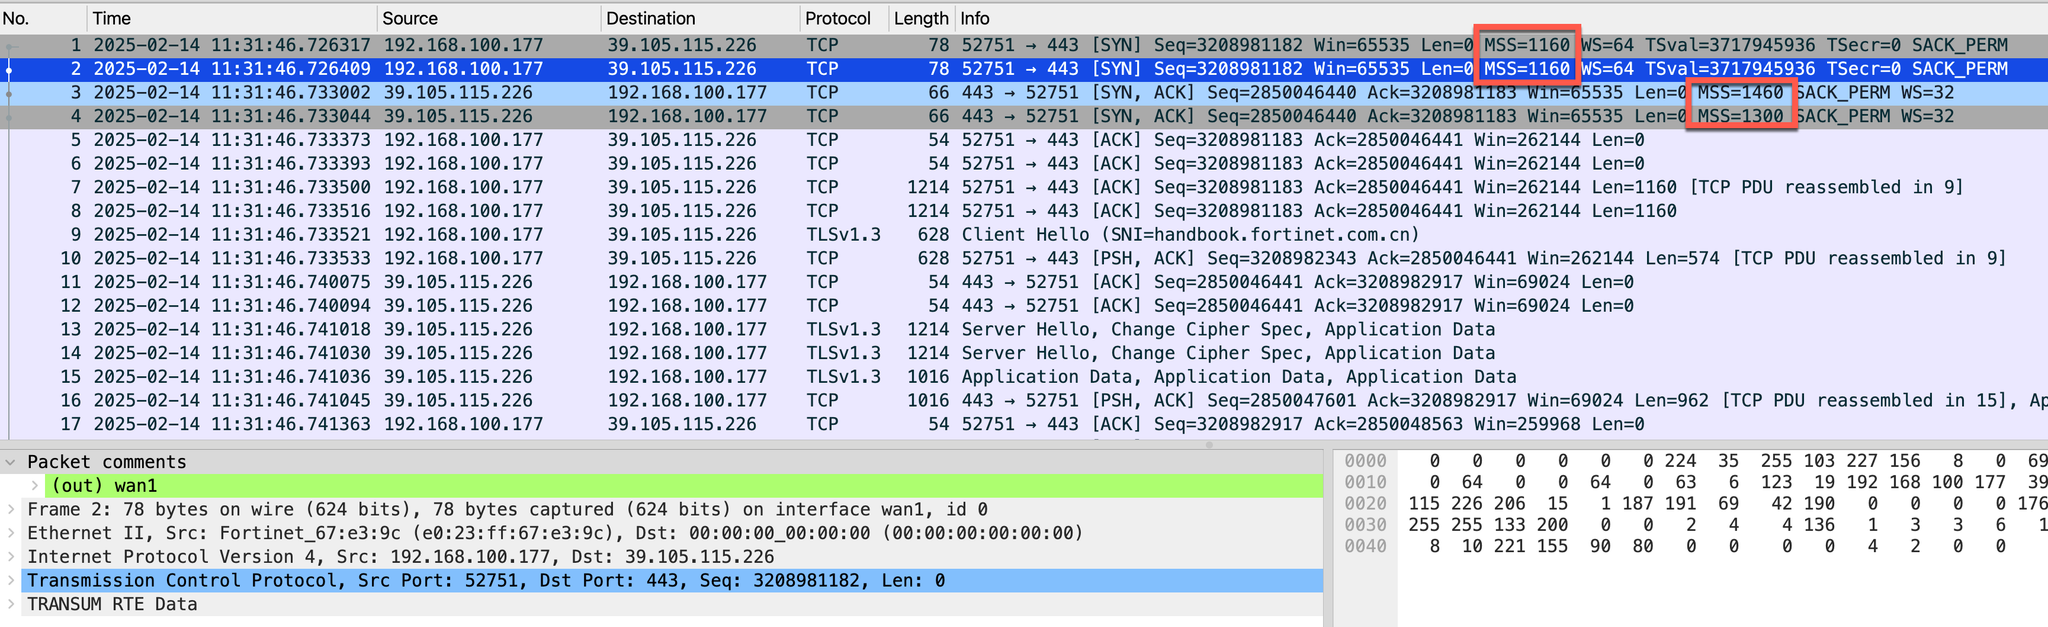This screenshot has height=627, width=2048.
Task: Click offset 0020 in the bytes pane
Action: pos(1365,504)
